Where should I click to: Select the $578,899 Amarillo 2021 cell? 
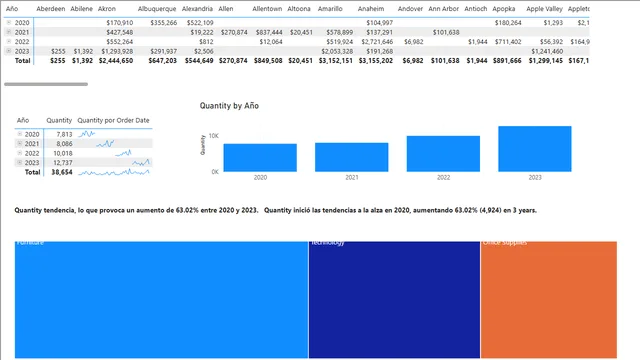tap(340, 32)
